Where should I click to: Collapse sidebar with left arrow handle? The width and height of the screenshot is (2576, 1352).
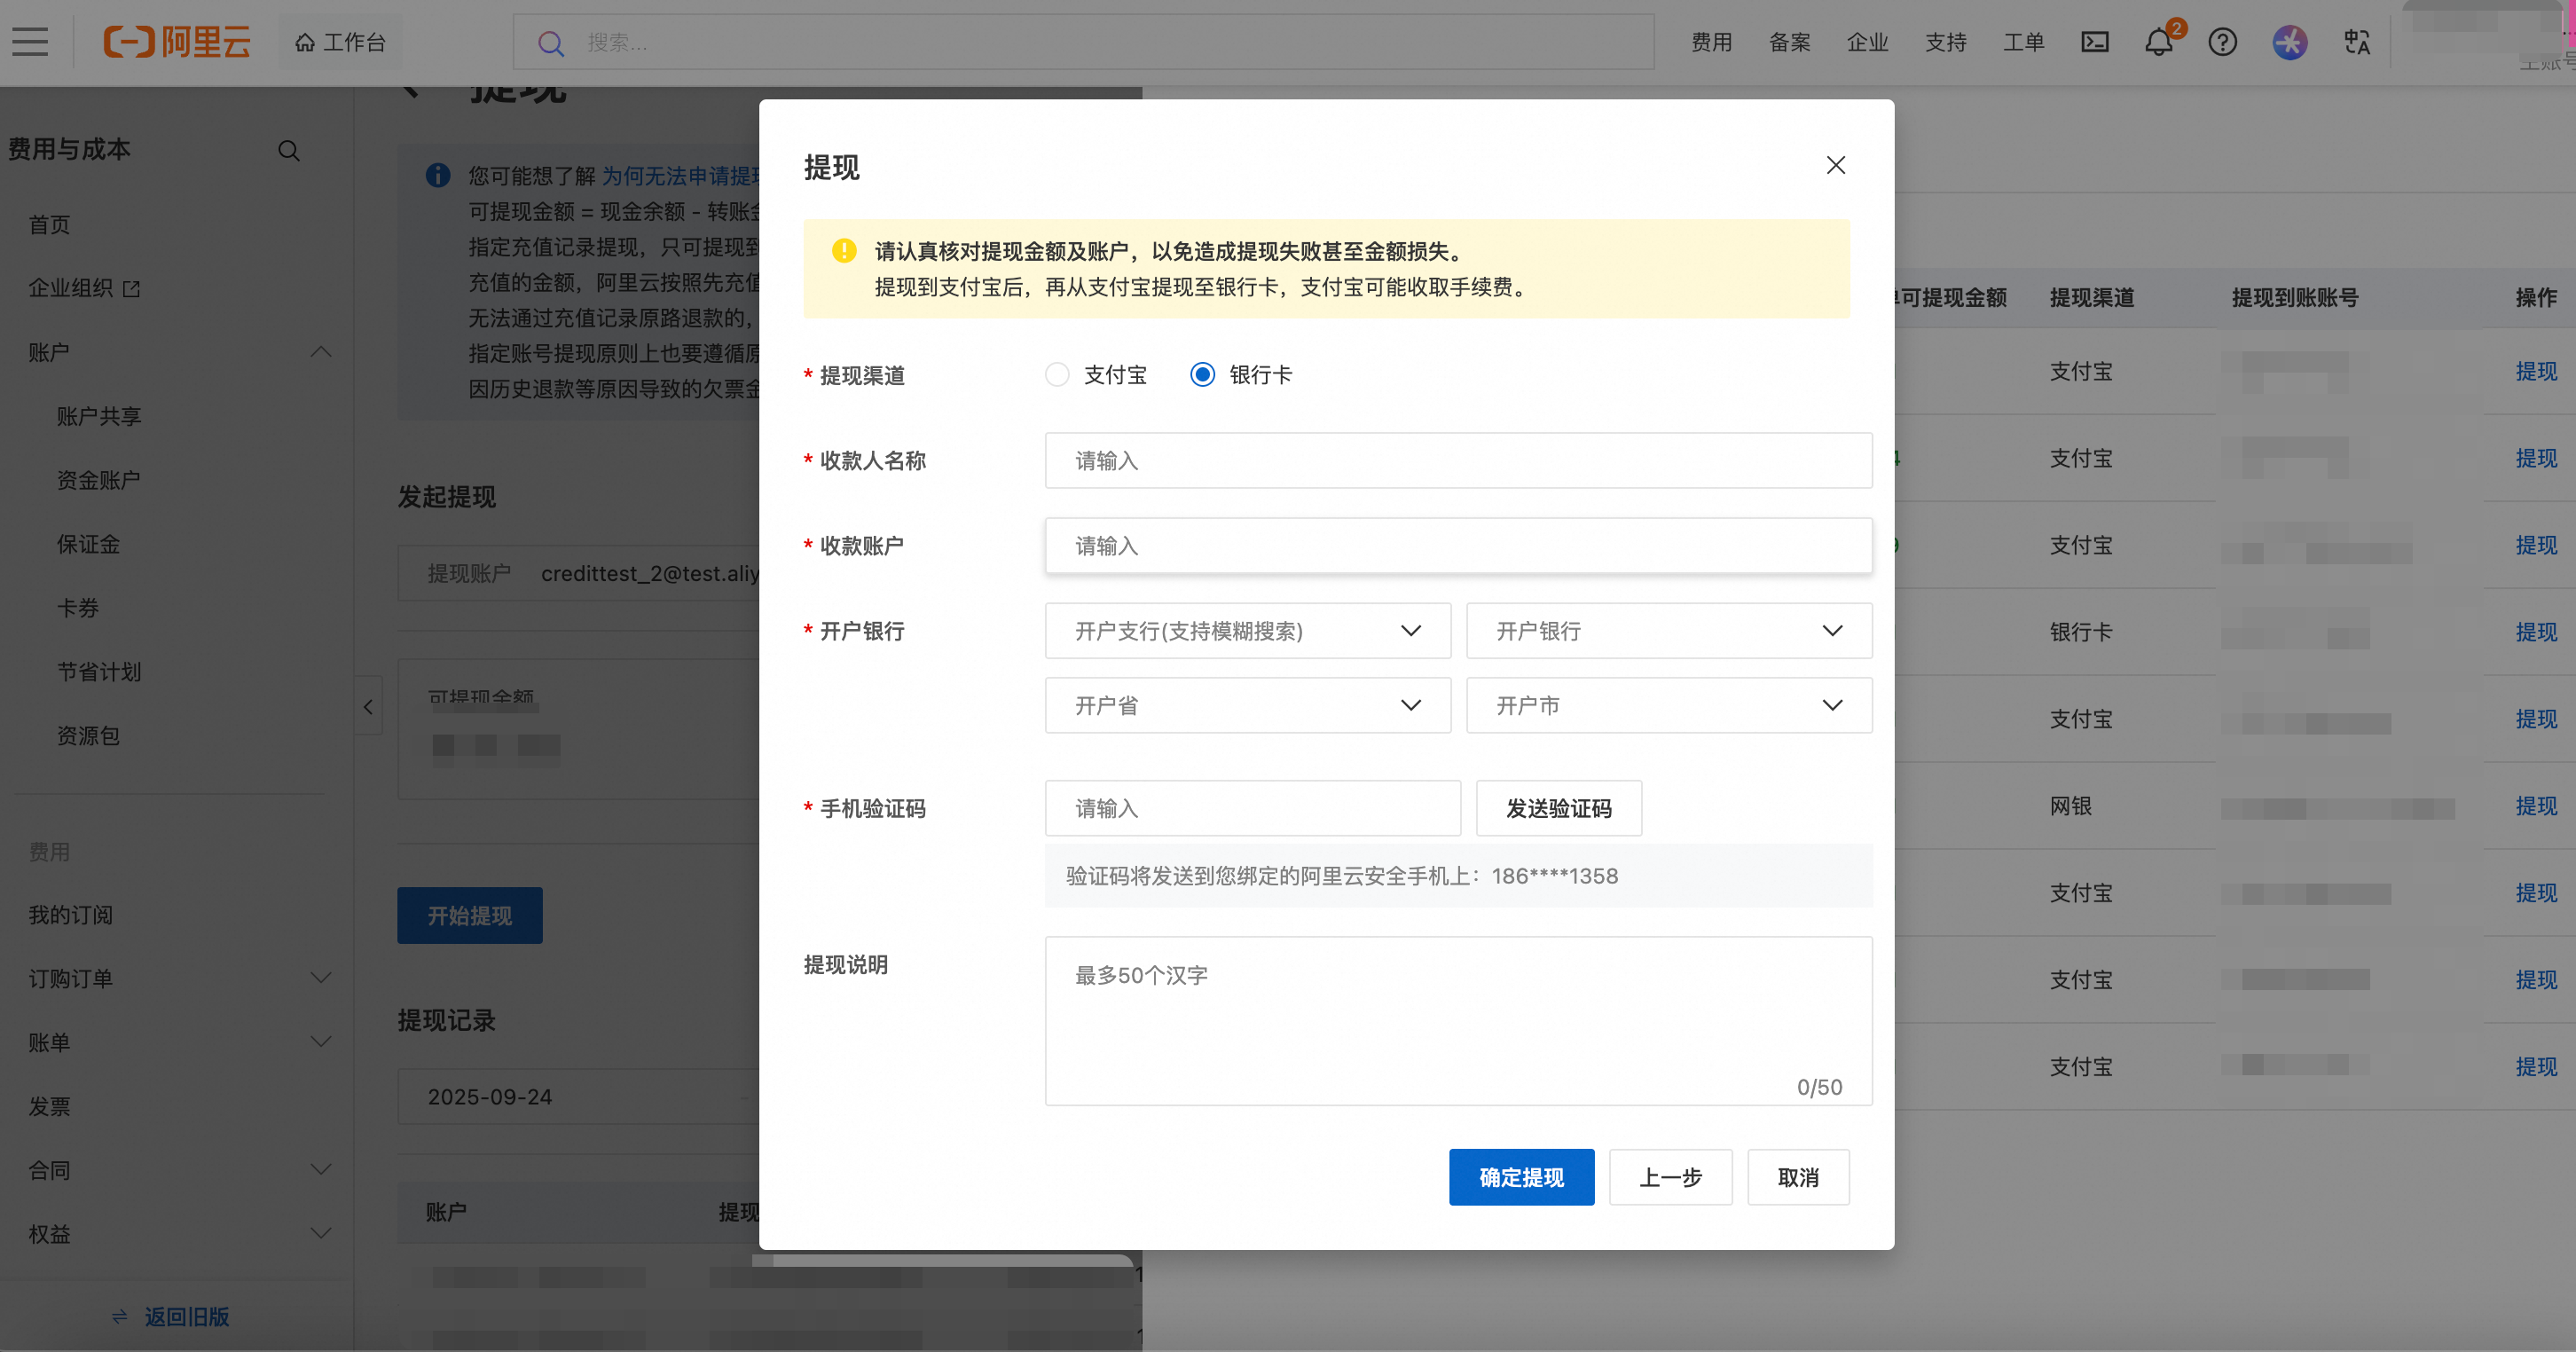coord(368,707)
